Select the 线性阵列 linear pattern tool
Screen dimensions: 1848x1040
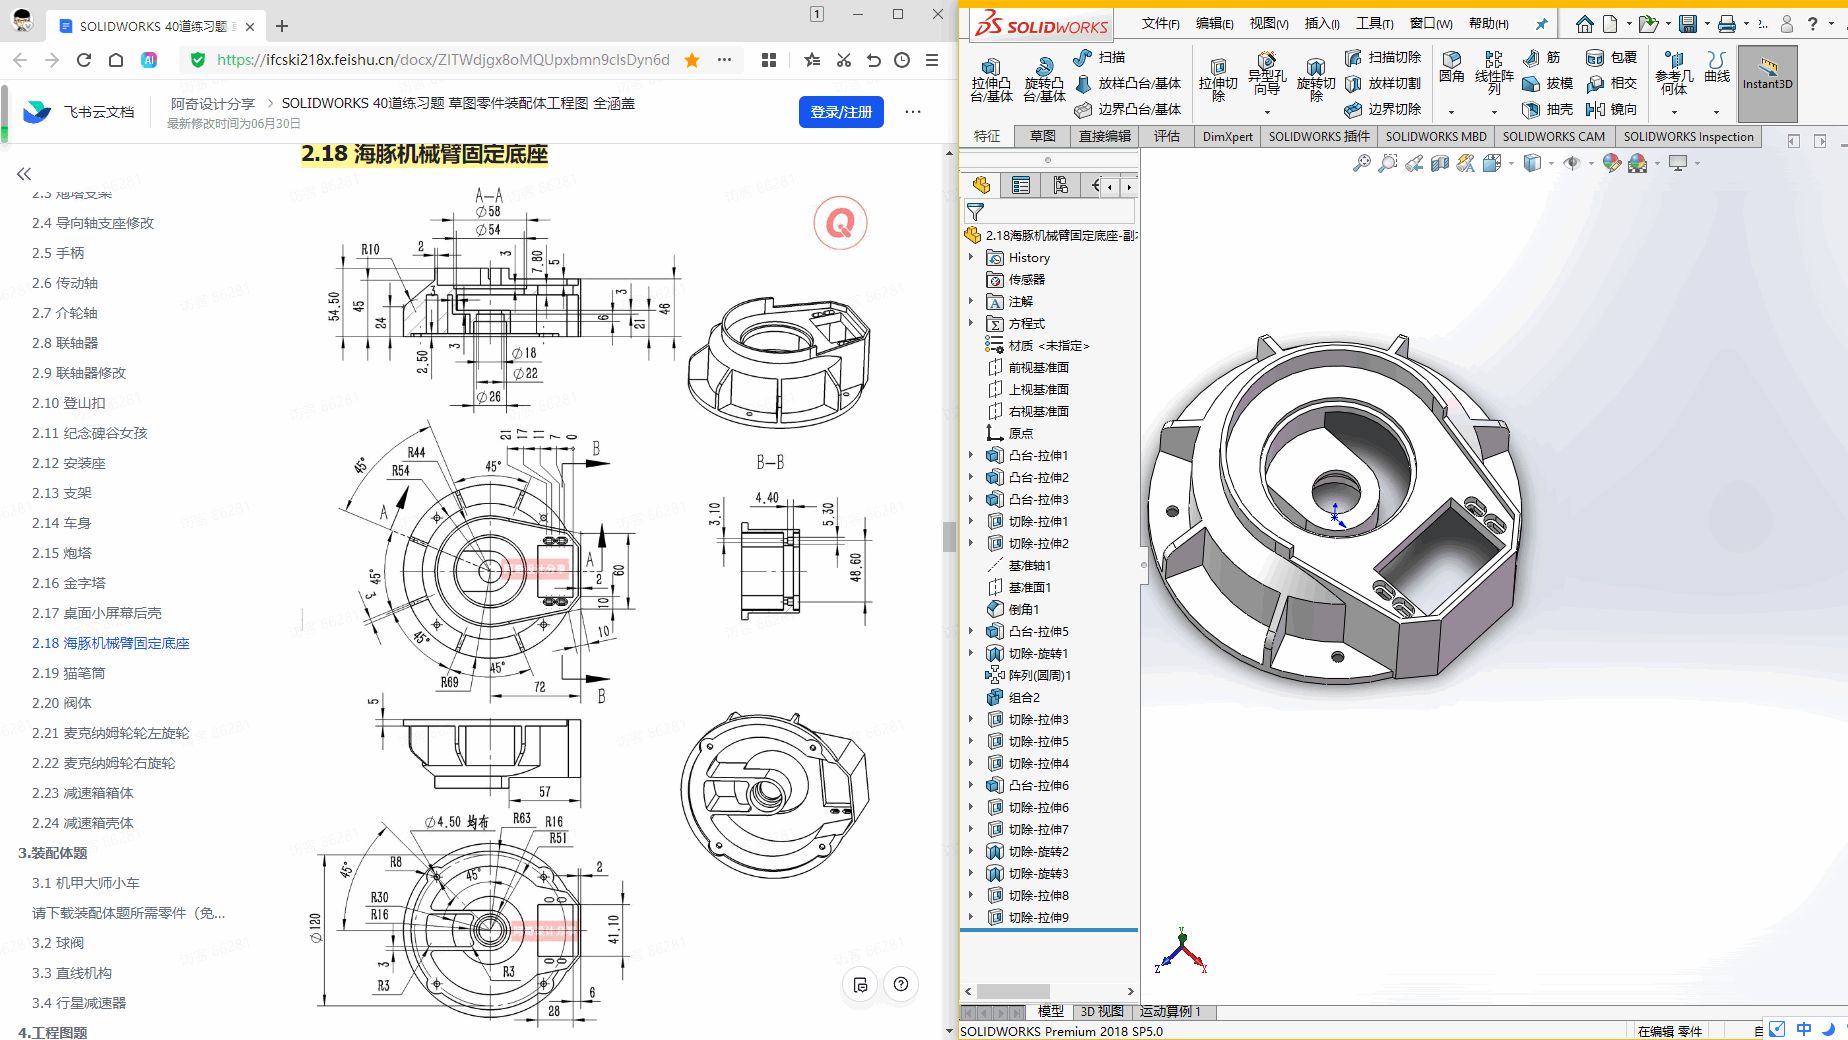(x=1494, y=73)
